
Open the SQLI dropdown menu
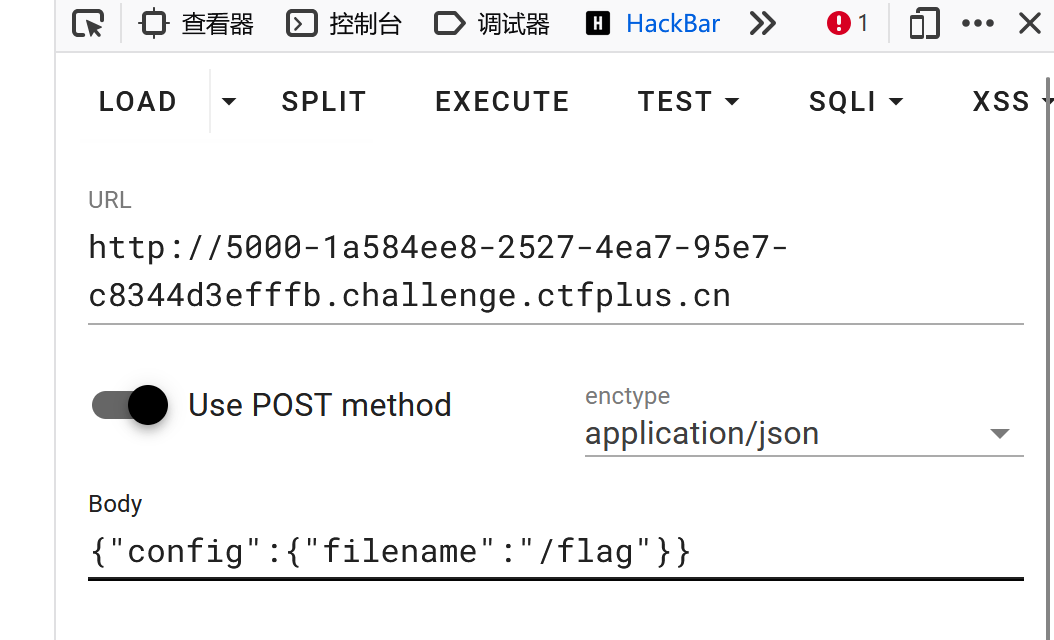click(x=856, y=102)
